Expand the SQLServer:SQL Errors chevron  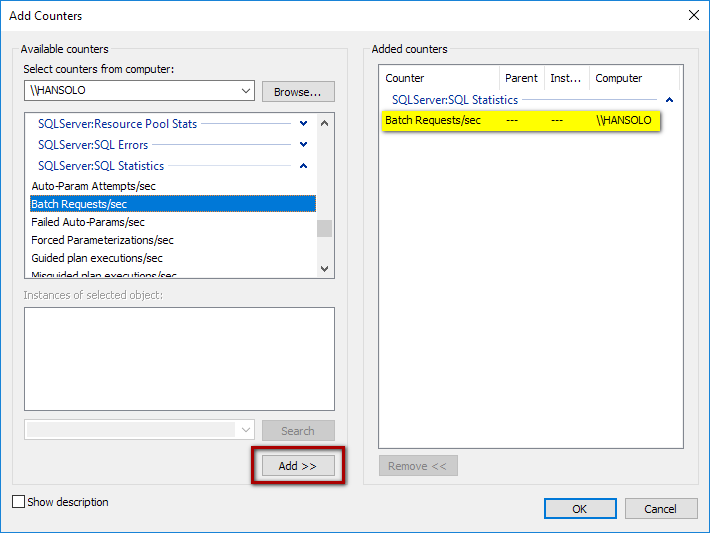(x=304, y=145)
